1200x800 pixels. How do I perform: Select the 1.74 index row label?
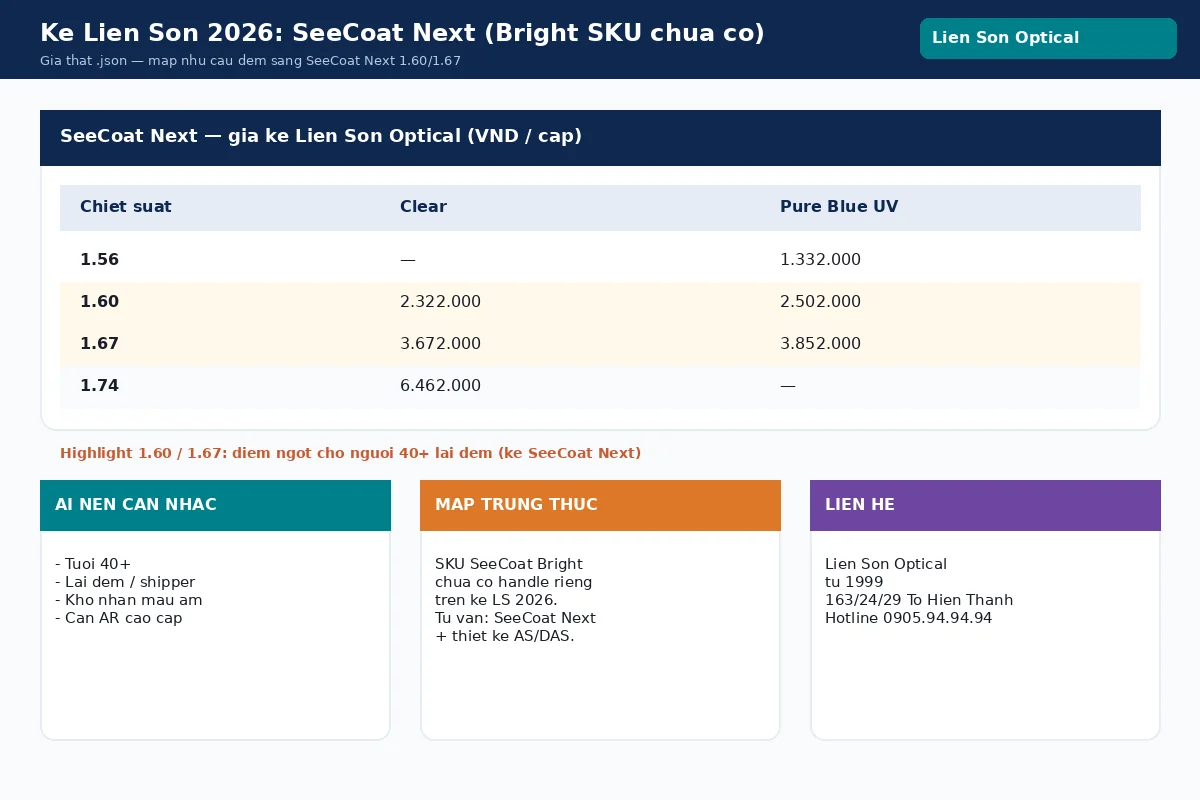point(99,386)
